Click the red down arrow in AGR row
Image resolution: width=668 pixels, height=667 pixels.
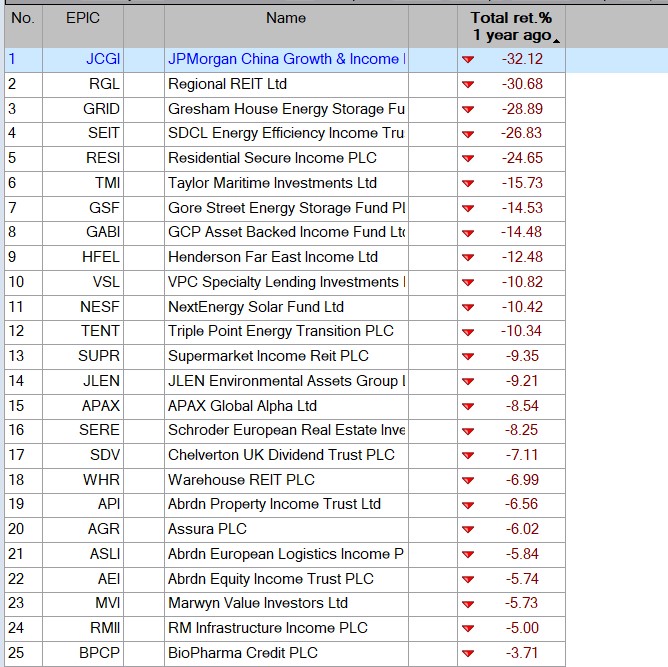[x=468, y=529]
